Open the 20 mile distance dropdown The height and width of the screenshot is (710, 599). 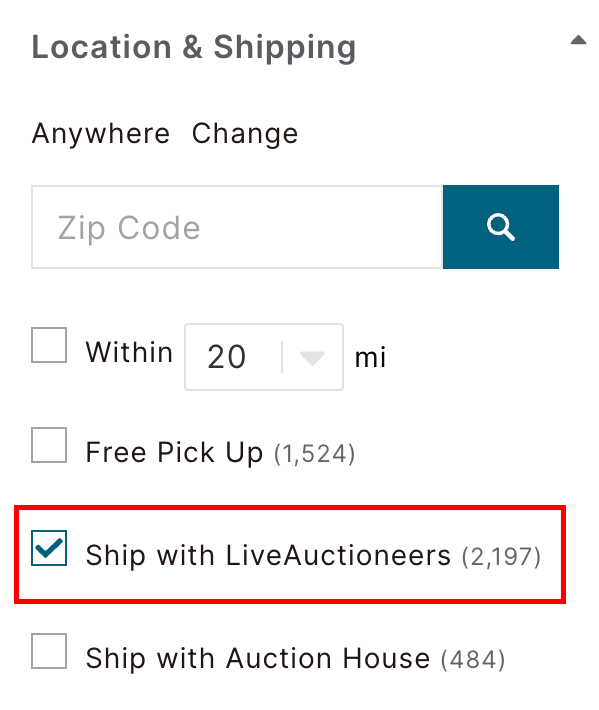click(264, 357)
